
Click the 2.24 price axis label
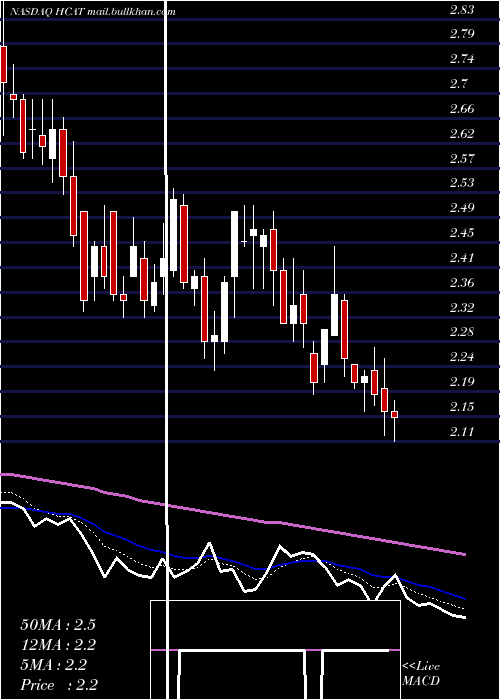coord(461,357)
